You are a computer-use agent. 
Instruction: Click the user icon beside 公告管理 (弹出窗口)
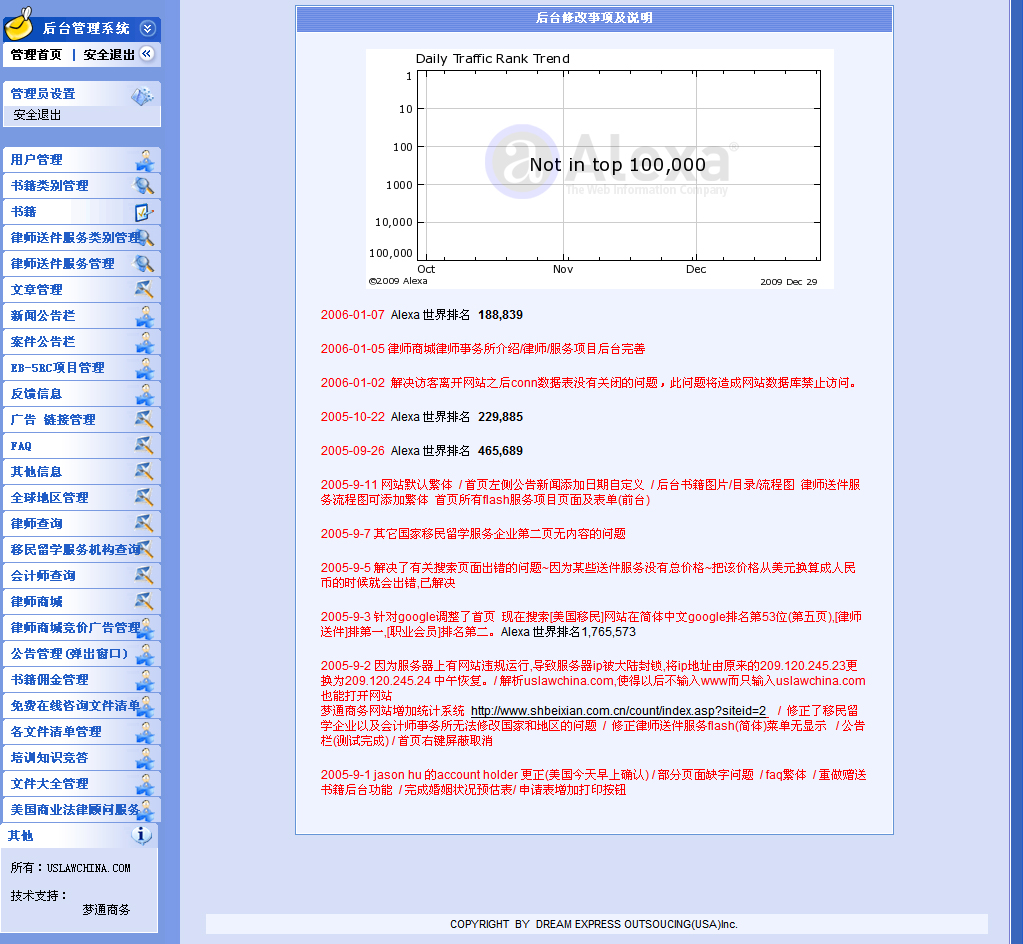pyautogui.click(x=145, y=654)
